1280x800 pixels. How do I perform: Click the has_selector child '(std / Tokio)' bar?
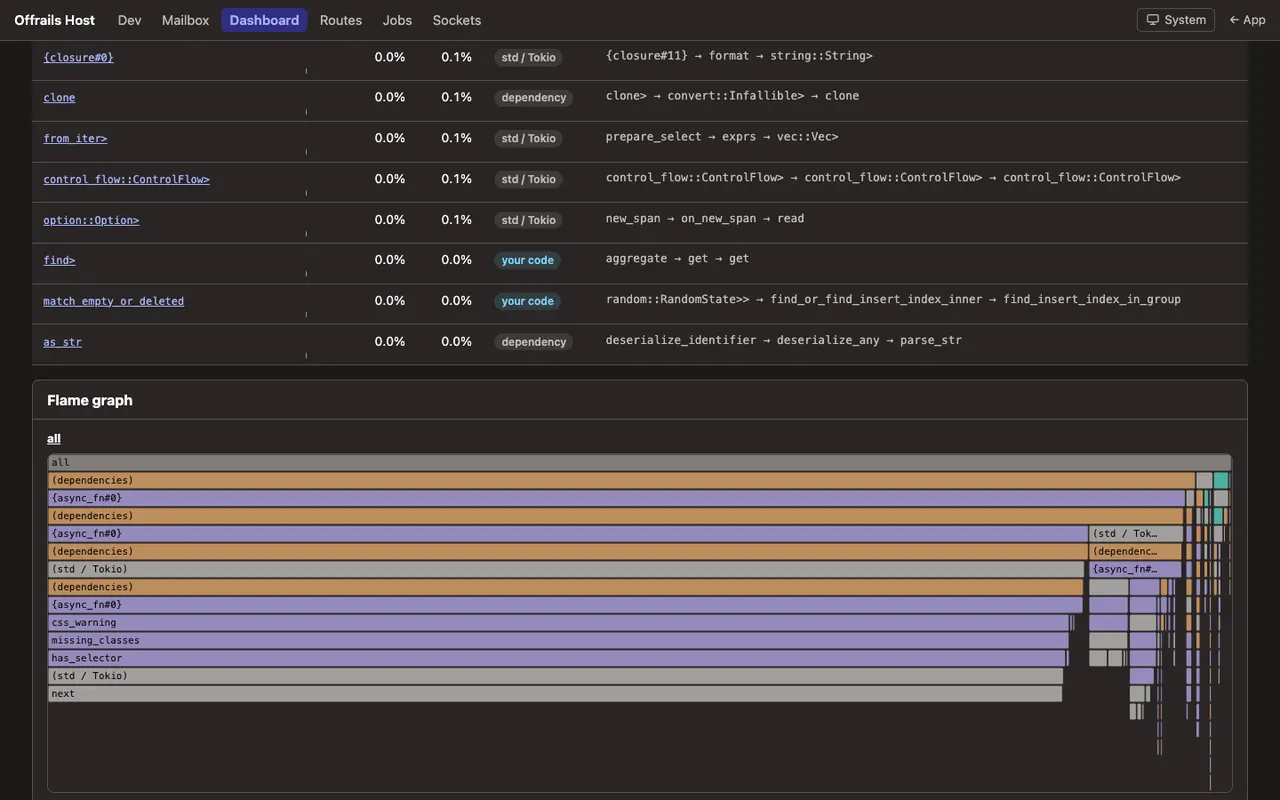pos(556,677)
